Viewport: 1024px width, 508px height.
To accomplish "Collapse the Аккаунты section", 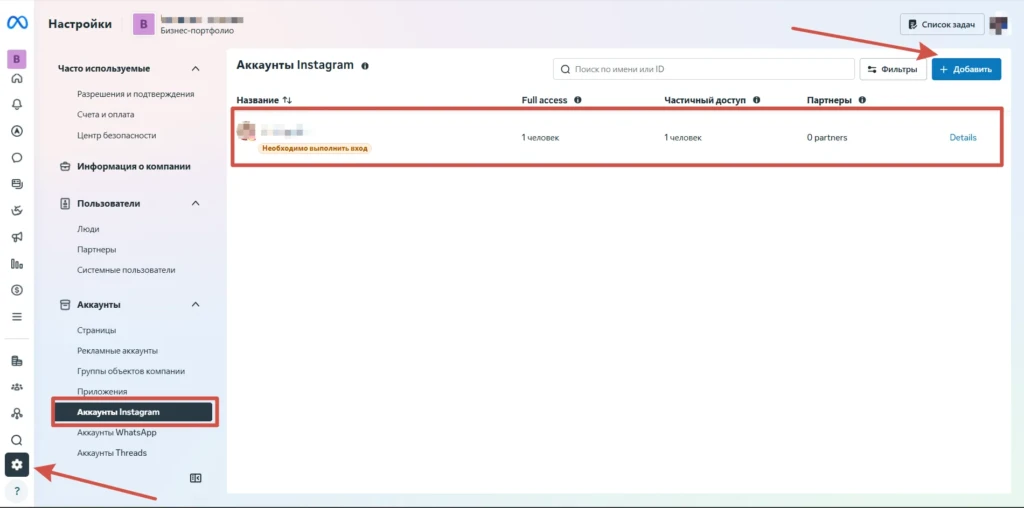I will 195,304.
